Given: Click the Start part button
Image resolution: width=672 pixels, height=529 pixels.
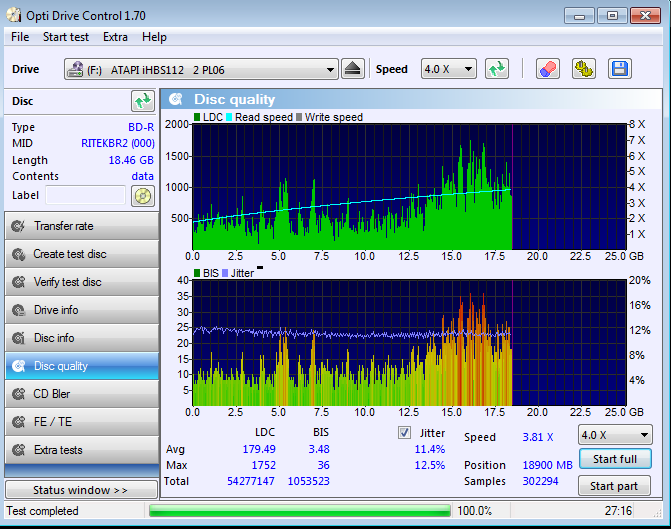Looking at the screenshot, I should tap(614, 486).
